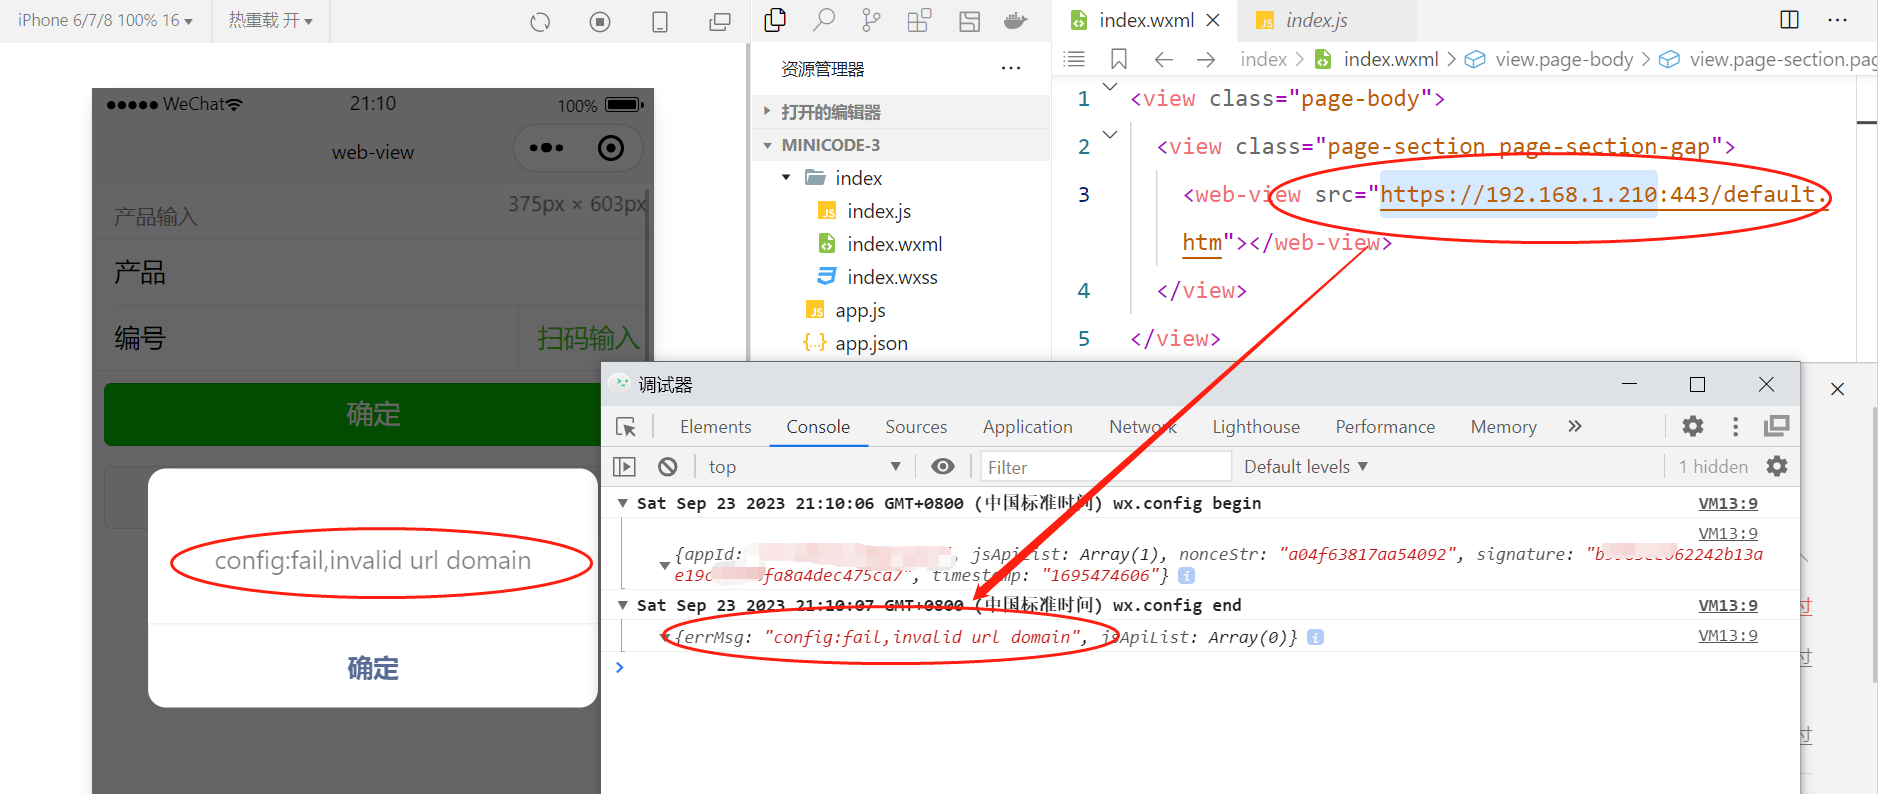Open editor more actions ellipsis

[x=1838, y=19]
